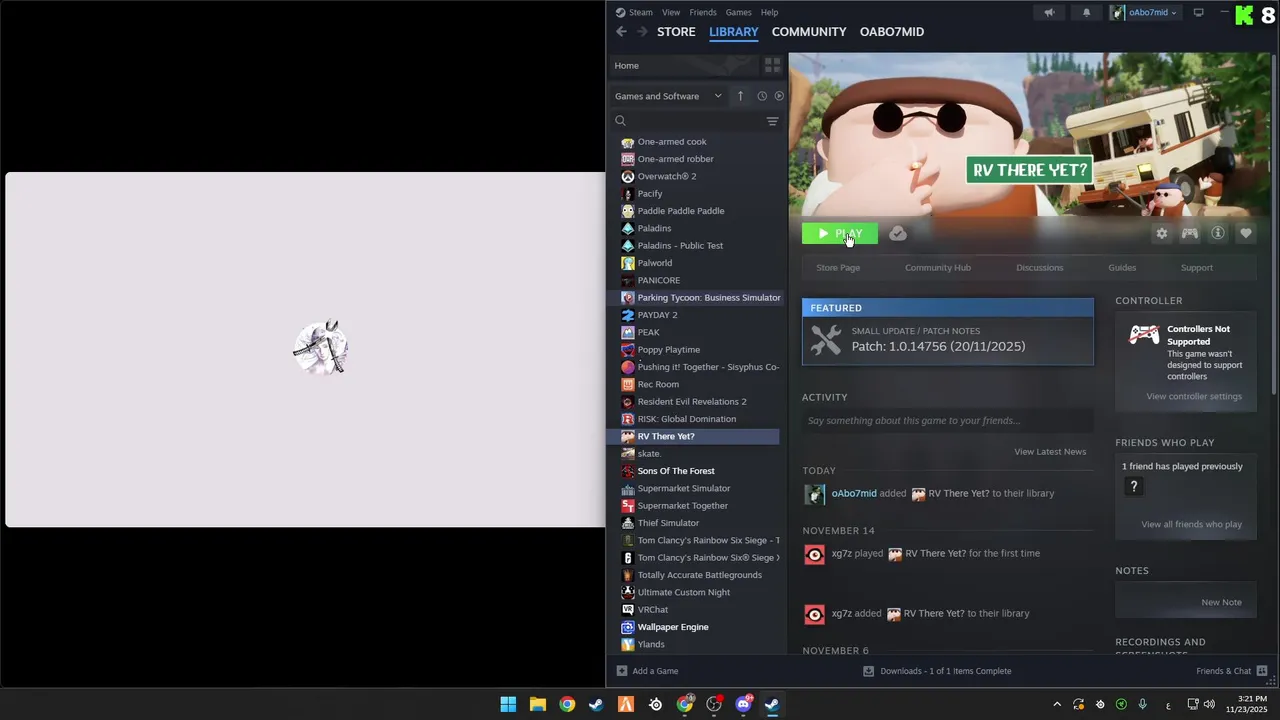This screenshot has height=720, width=1280.
Task: Open Discussions link
Action: pos(1040,267)
